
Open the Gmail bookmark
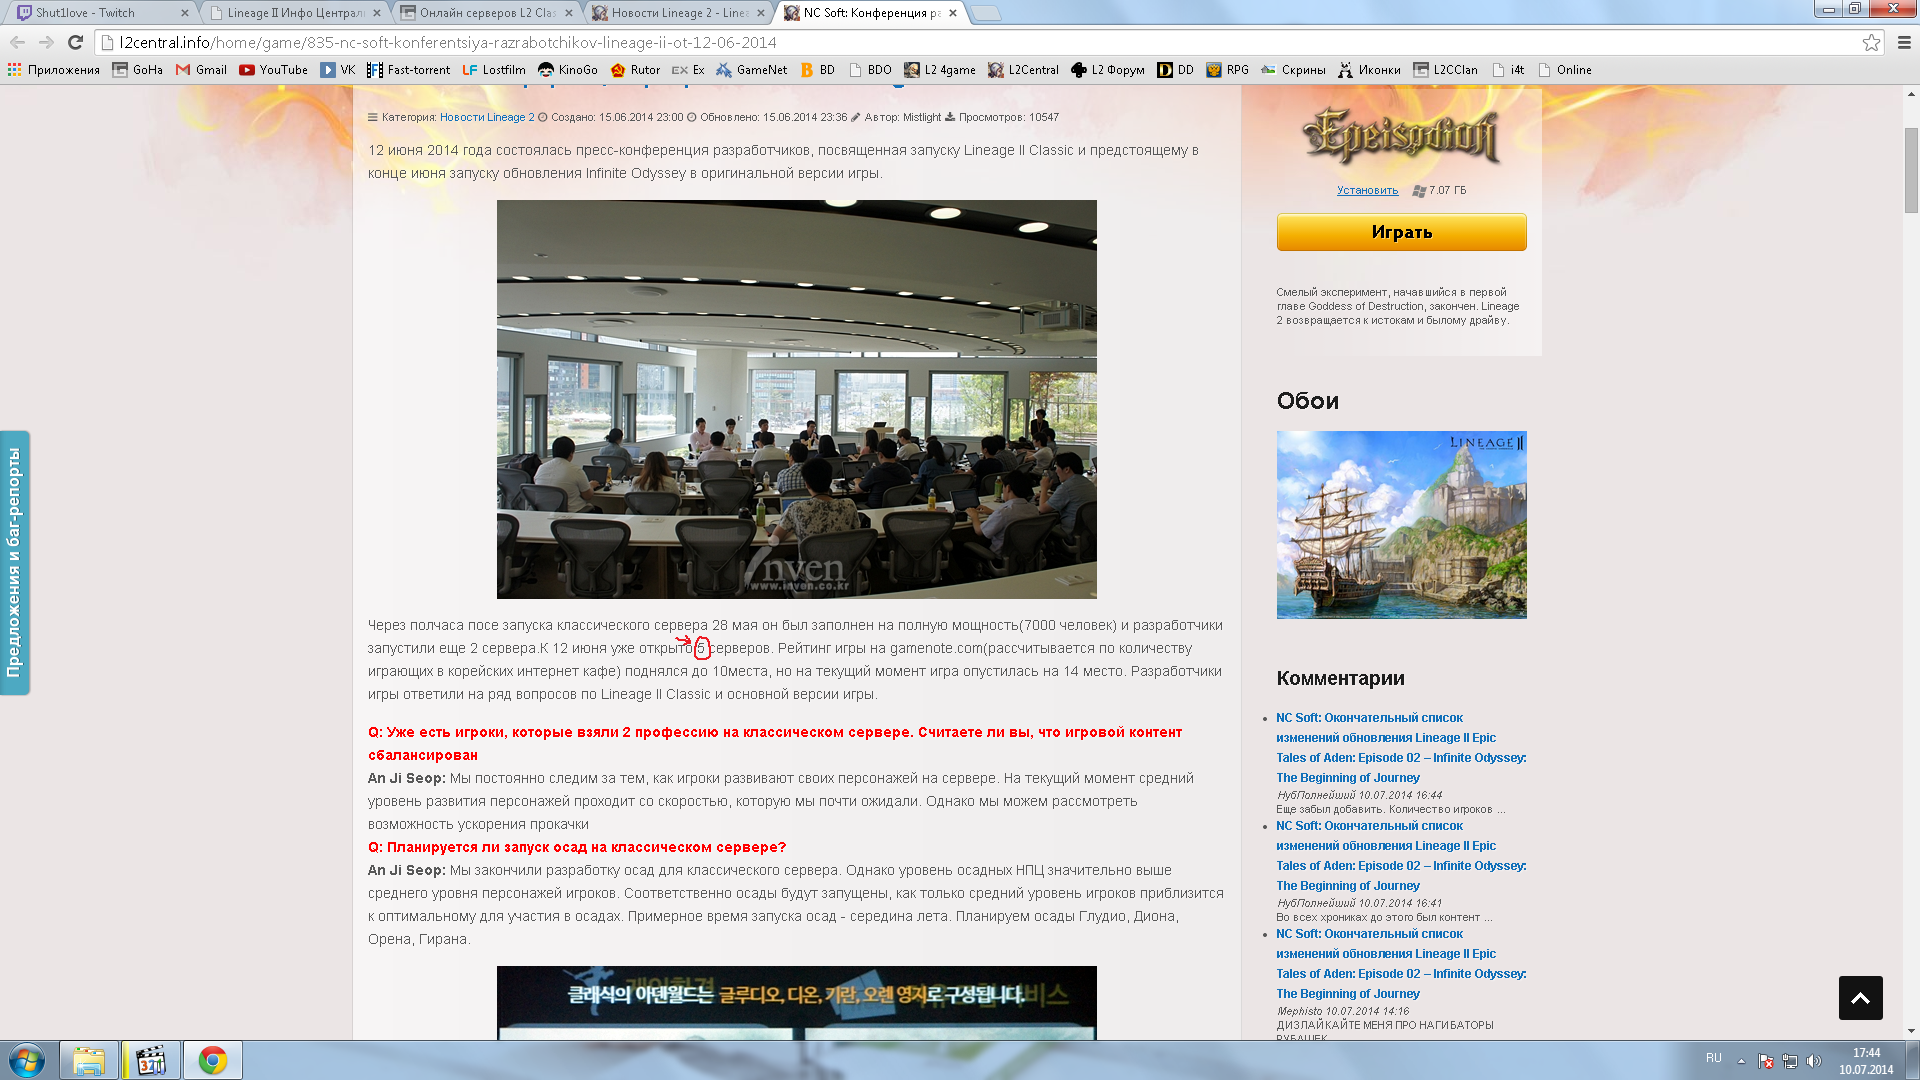201,70
